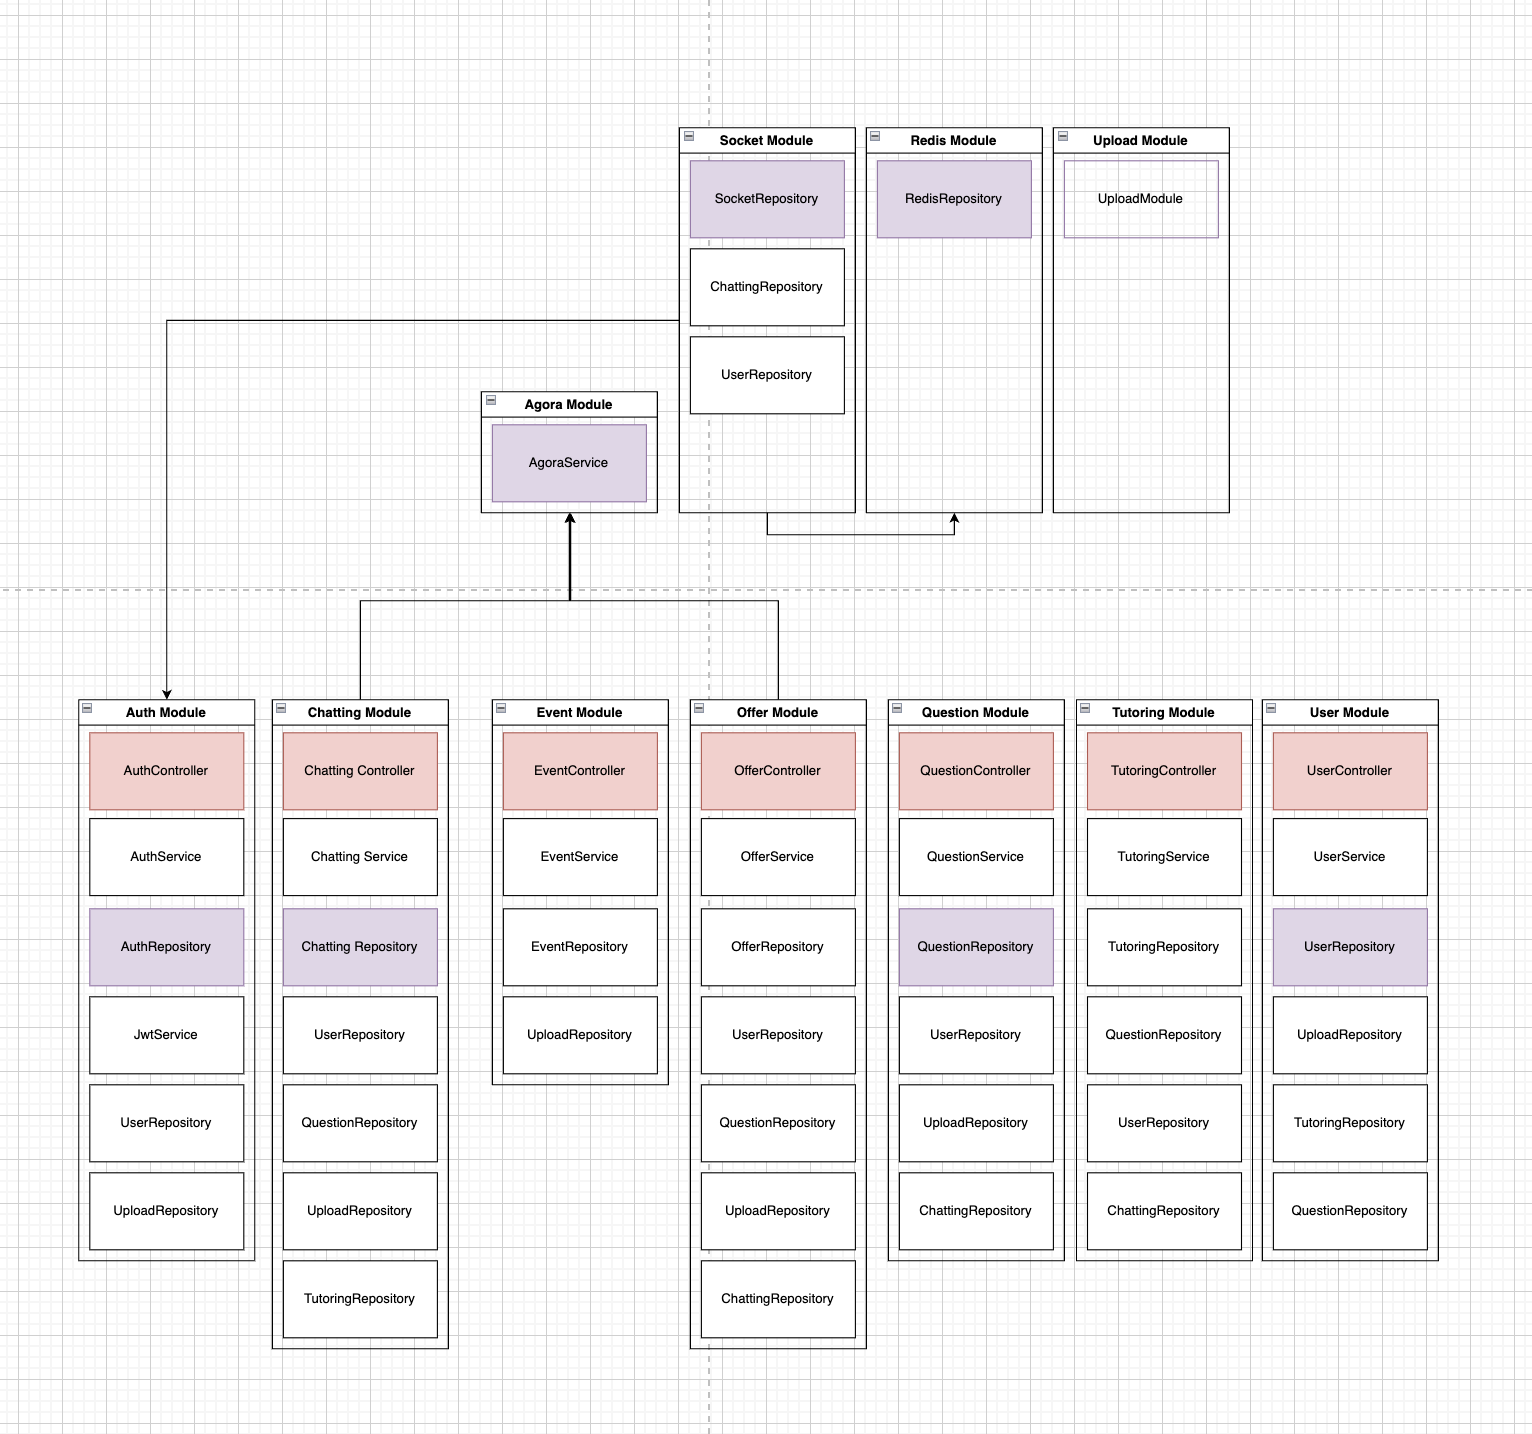Screen dimensions: 1532x1434
Task: Select the AuthRepository box
Action: click(167, 947)
